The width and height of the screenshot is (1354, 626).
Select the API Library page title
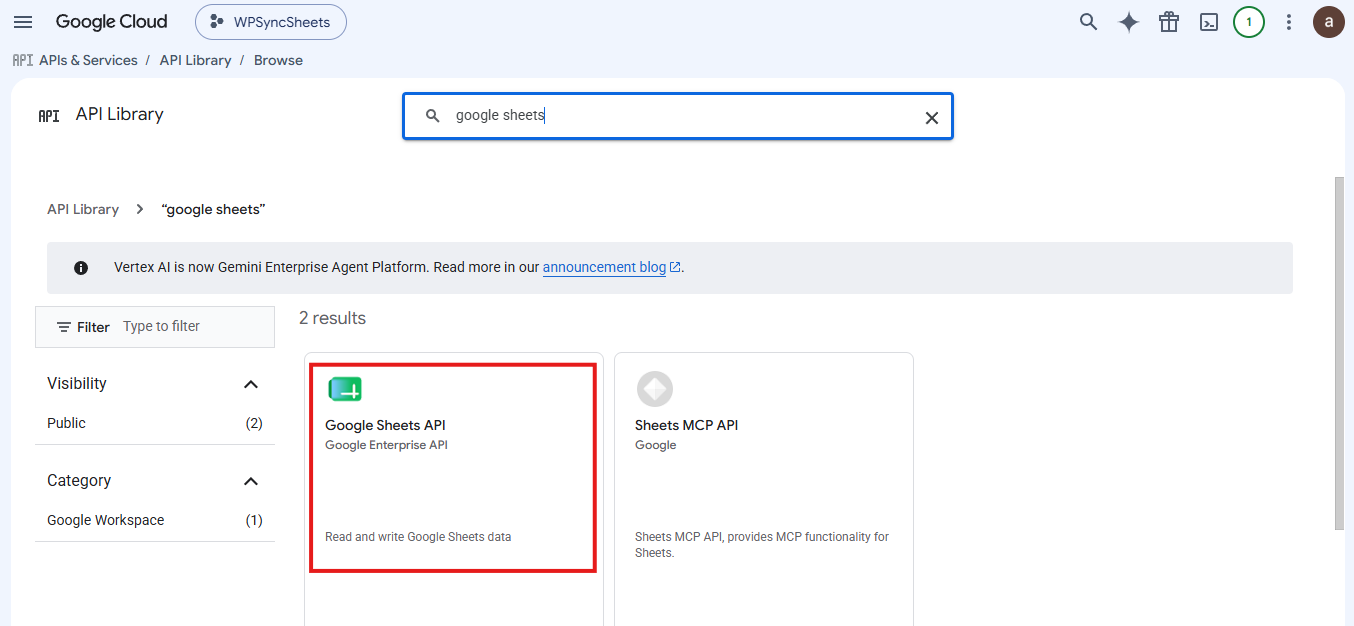coord(120,114)
